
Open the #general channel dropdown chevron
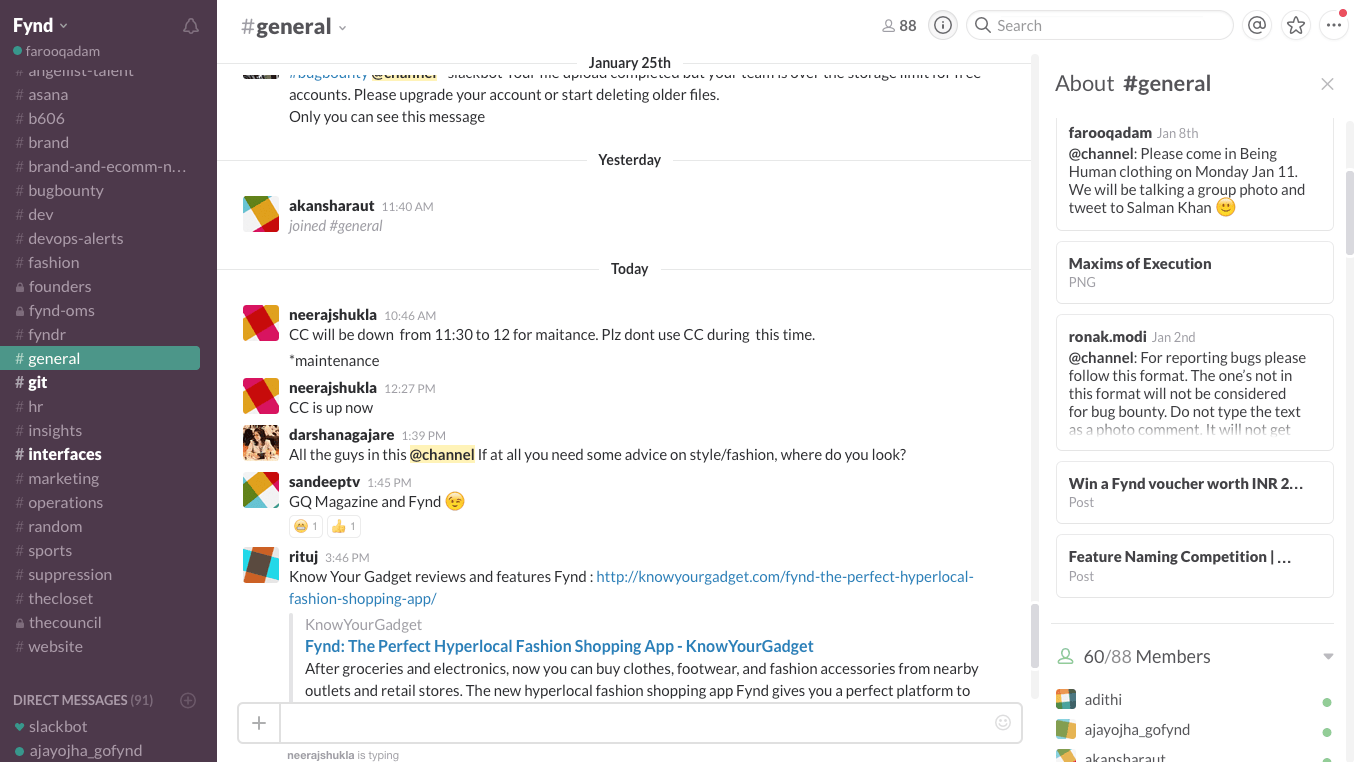[342, 28]
